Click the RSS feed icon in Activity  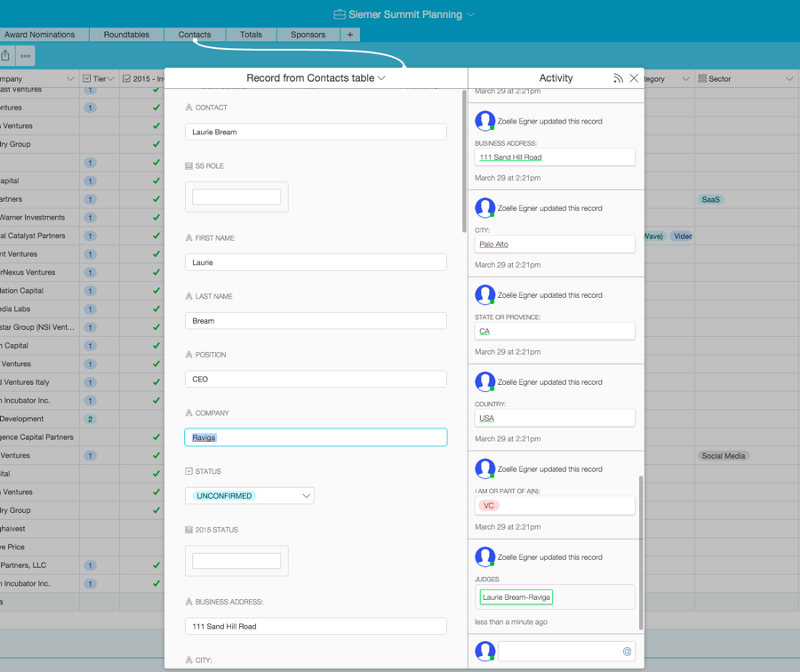(x=618, y=78)
